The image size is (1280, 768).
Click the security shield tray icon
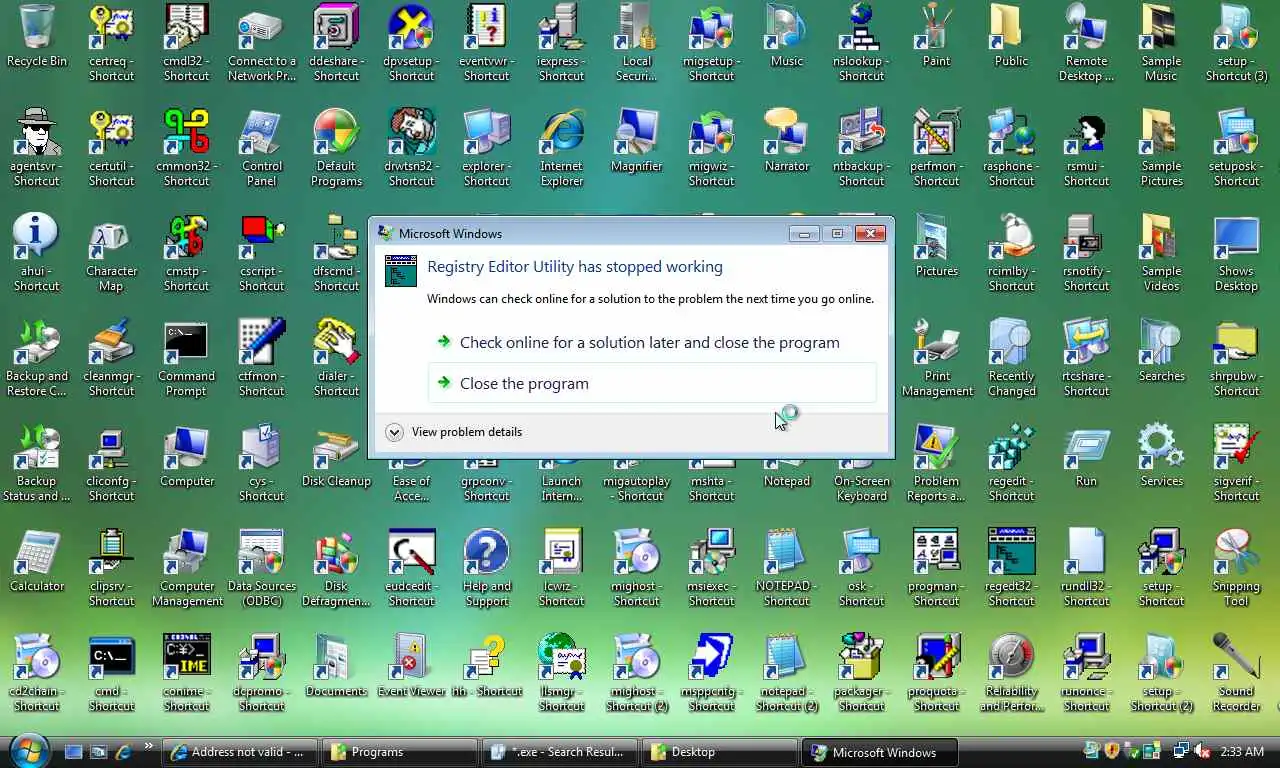click(1111, 751)
